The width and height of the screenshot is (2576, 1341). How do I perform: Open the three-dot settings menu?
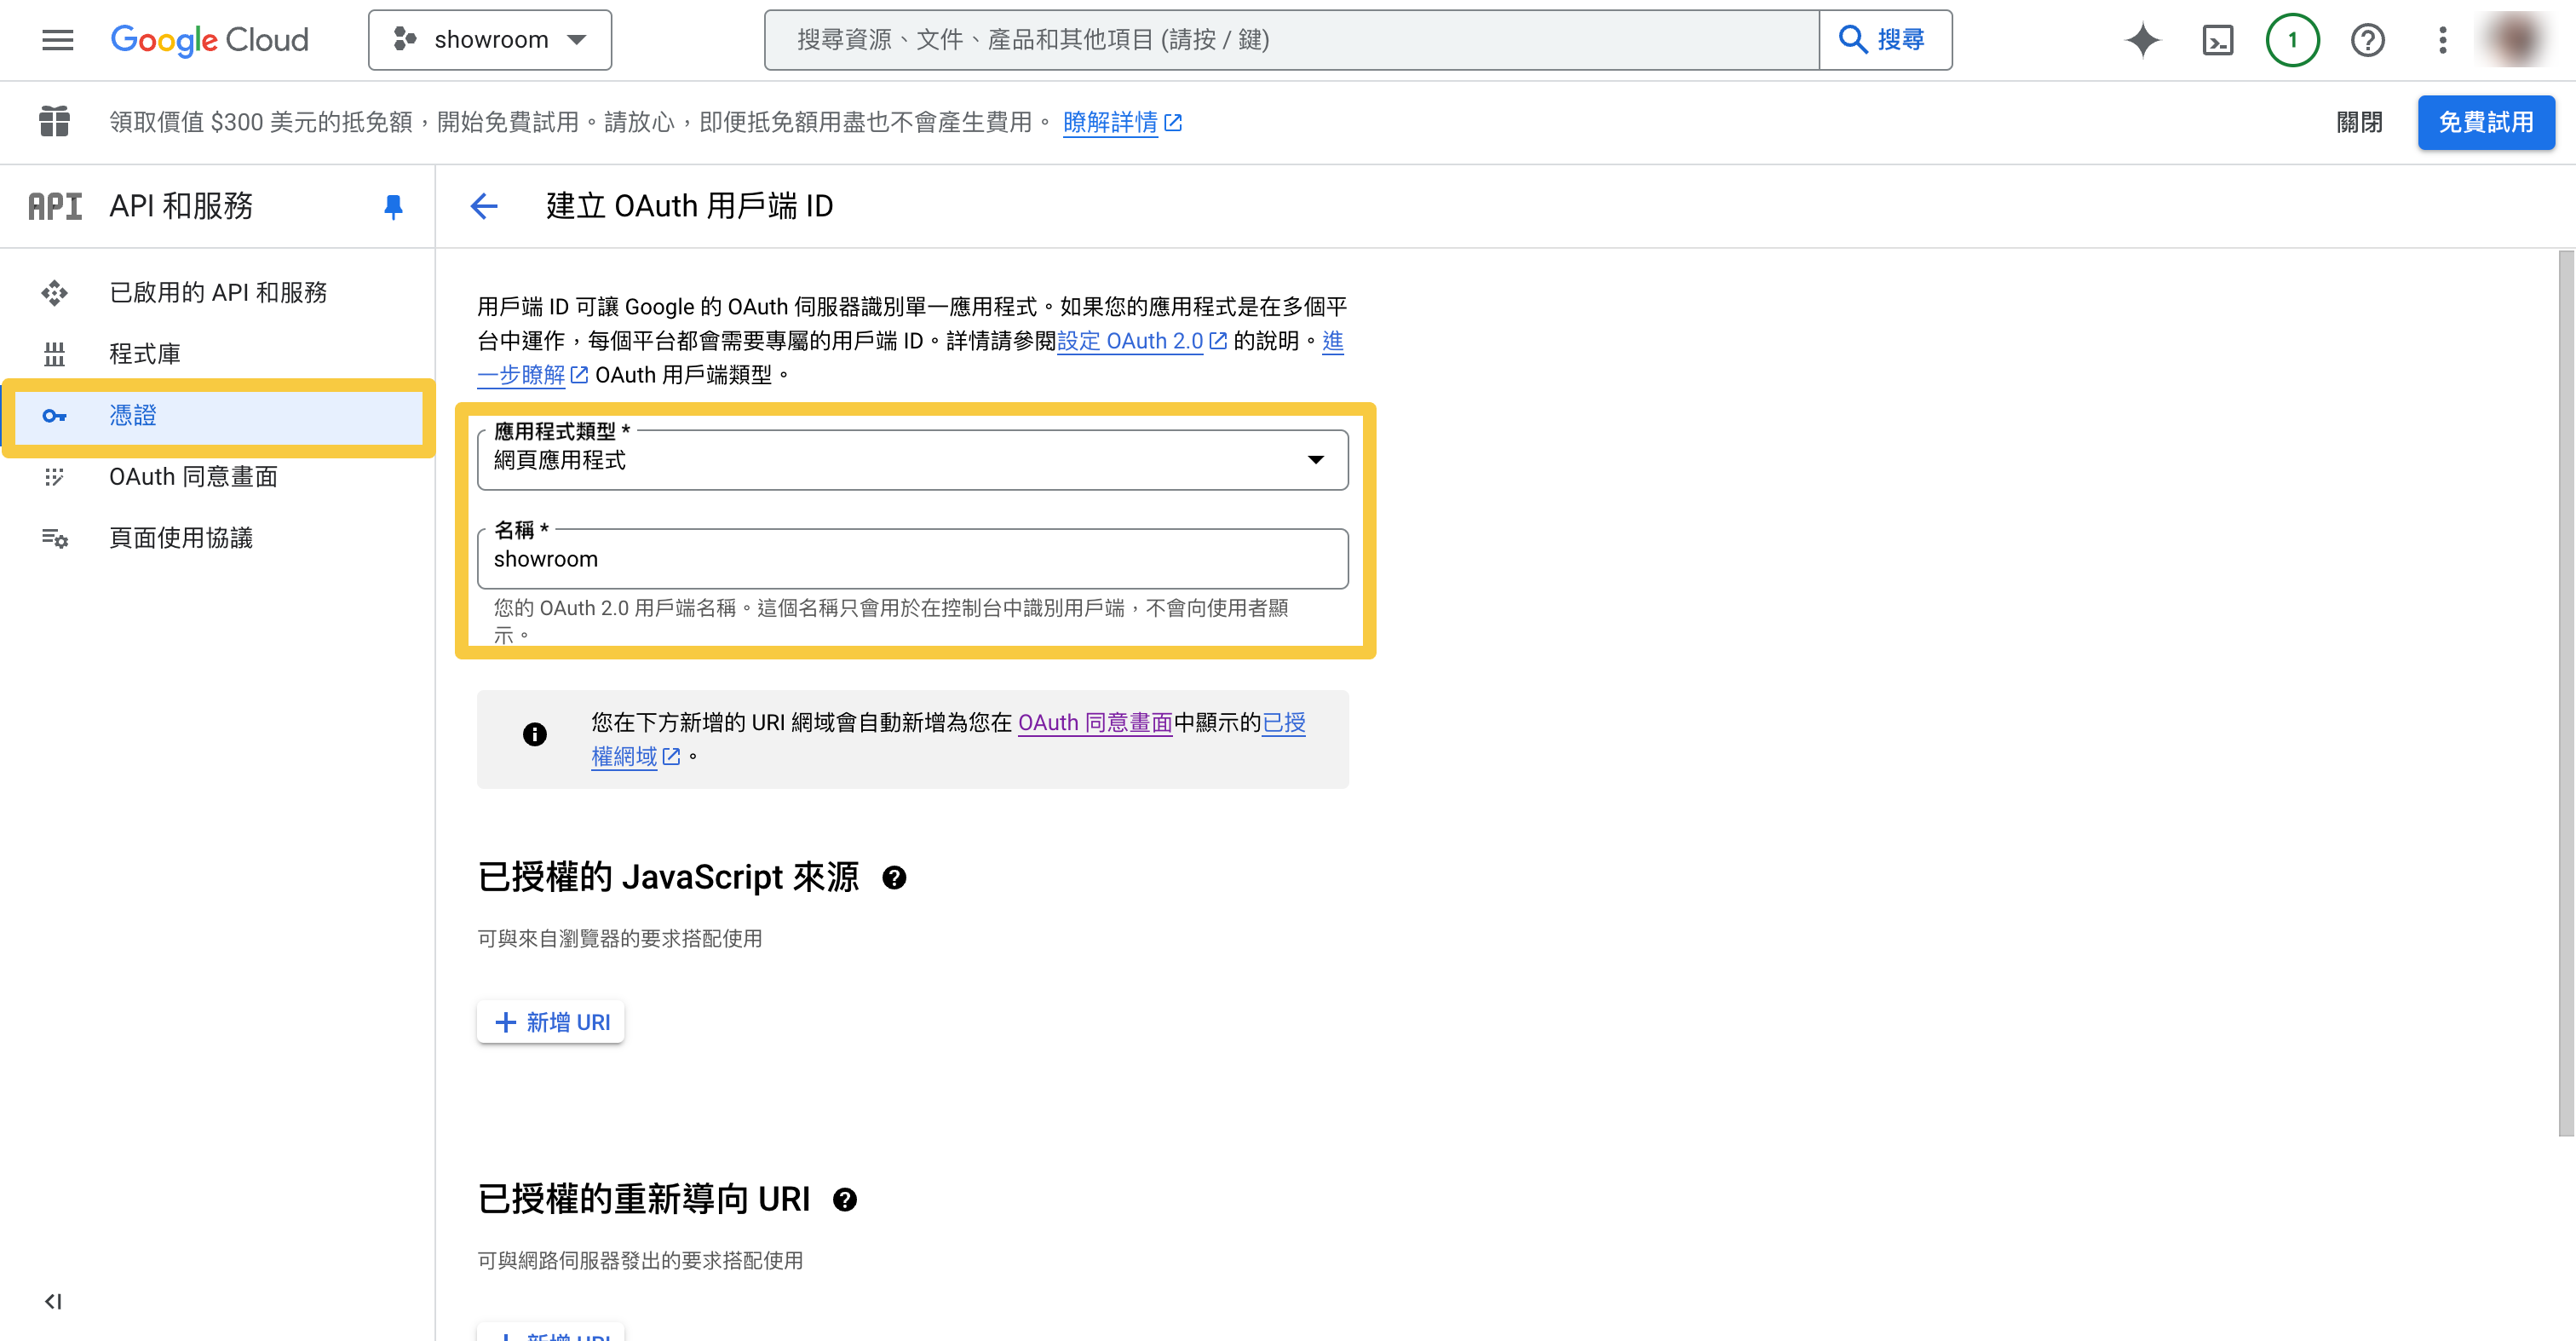click(x=2442, y=40)
